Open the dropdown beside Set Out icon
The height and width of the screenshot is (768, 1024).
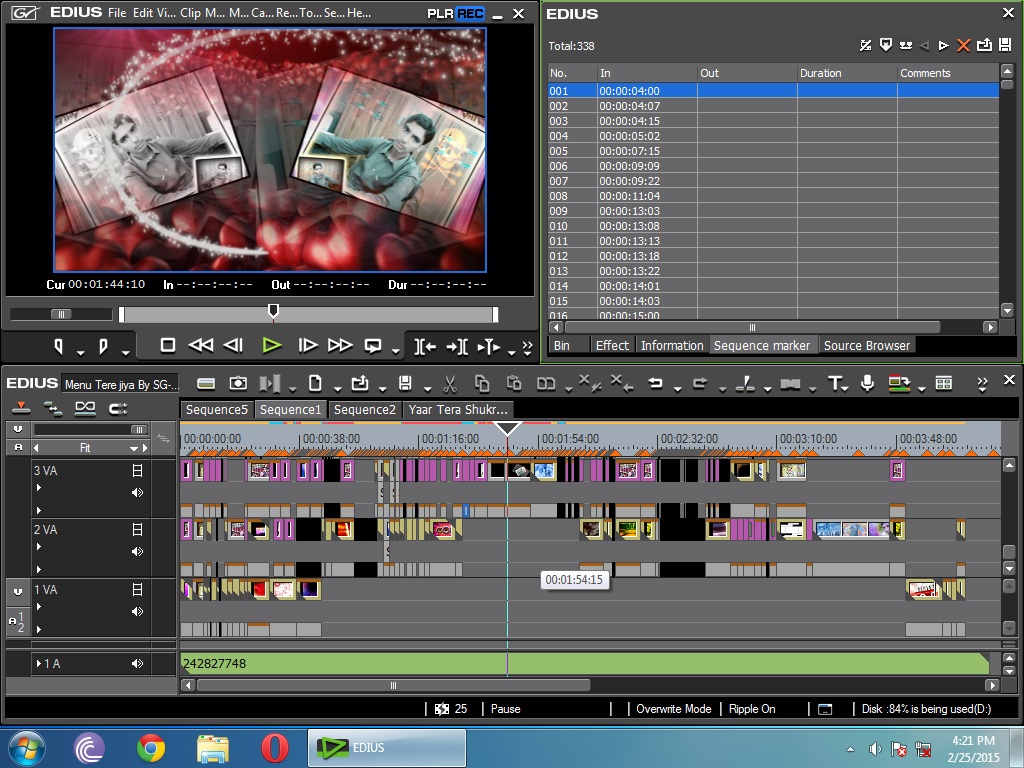125,353
